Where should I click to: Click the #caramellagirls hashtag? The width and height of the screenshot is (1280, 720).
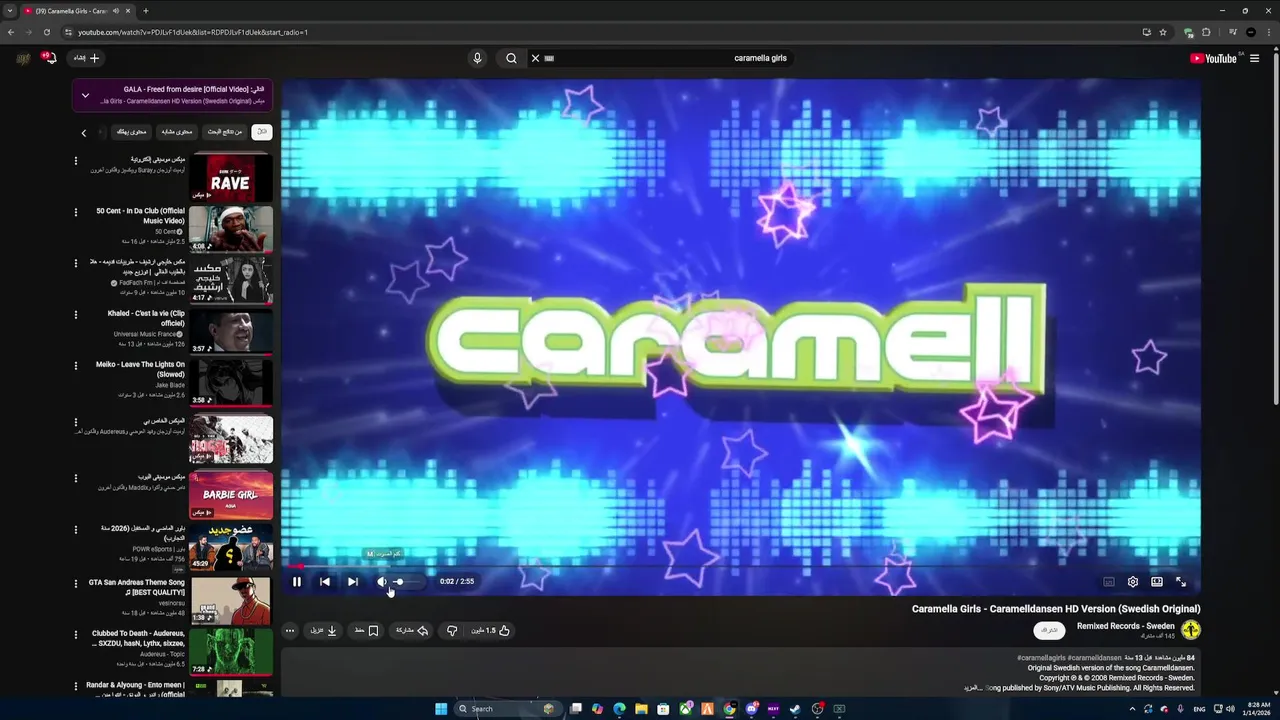point(1042,658)
